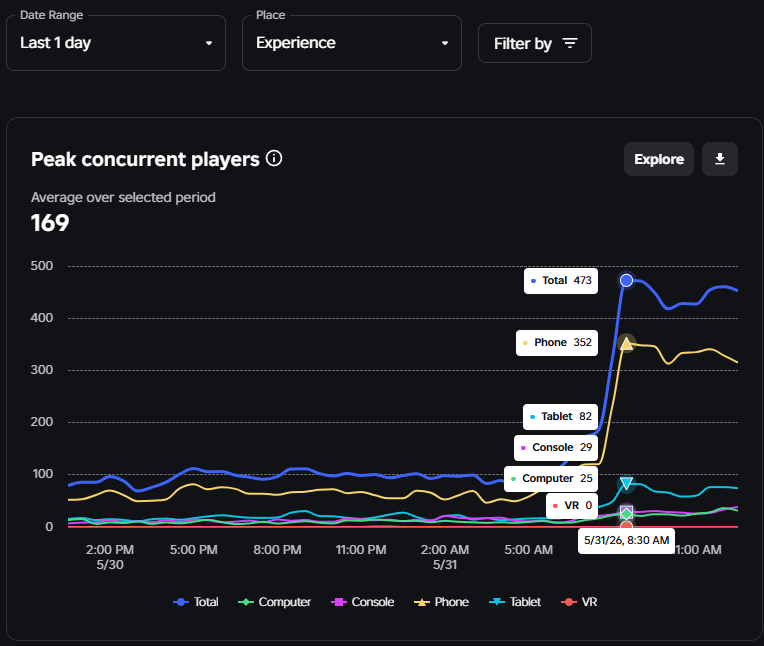The image size is (764, 646).
Task: Toggle the Tablet series in legend
Action: [515, 602]
